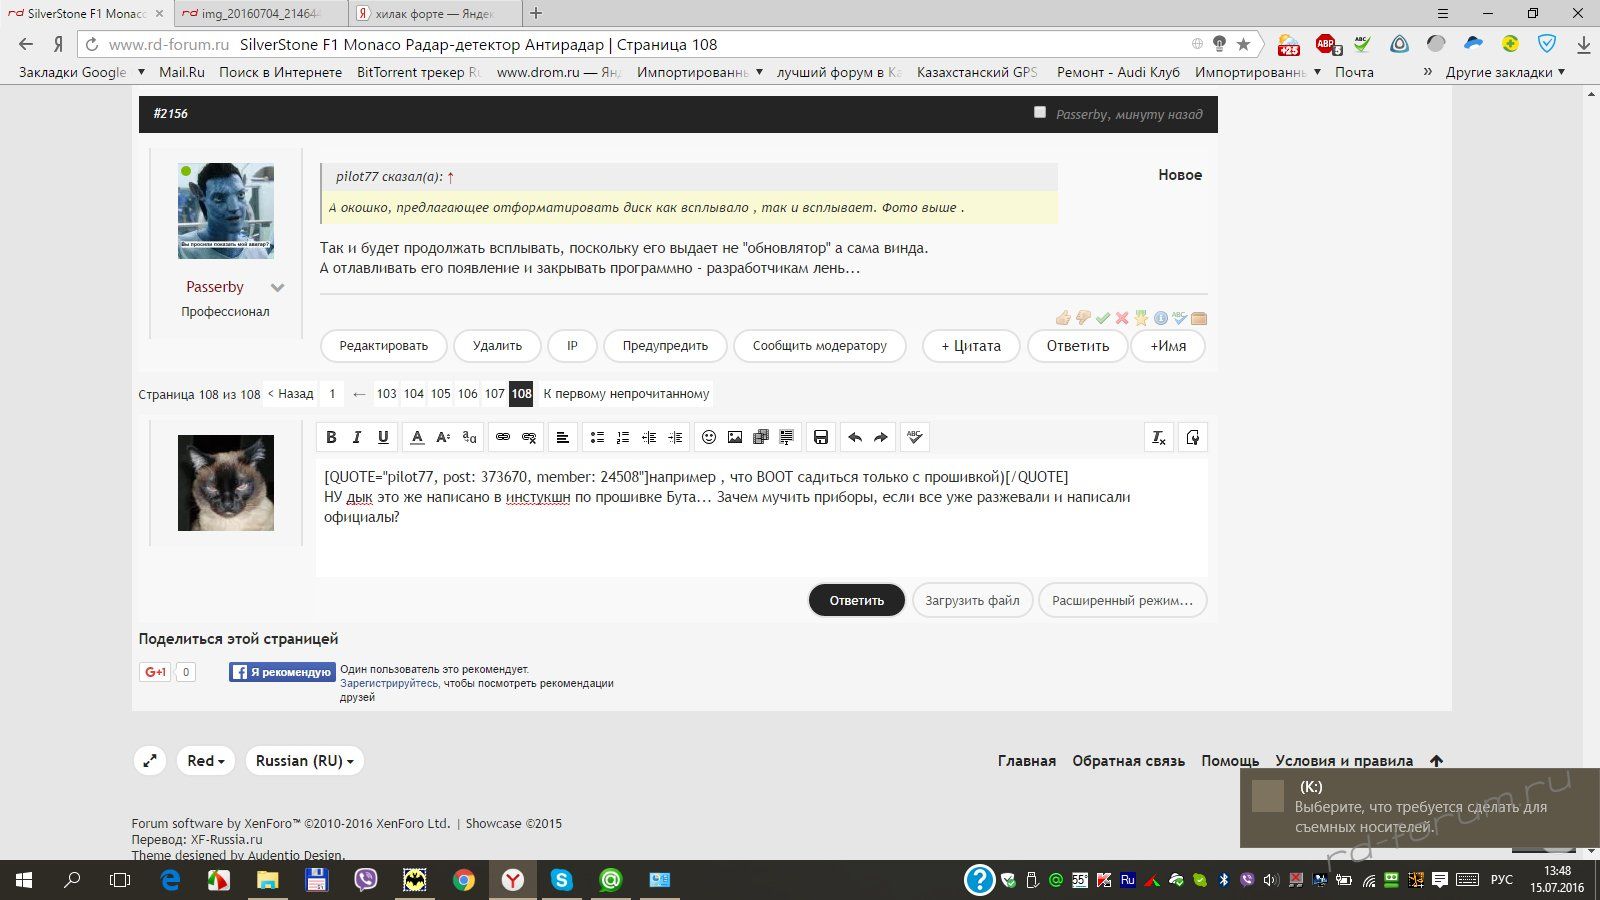The width and height of the screenshot is (1600, 900).
Task: Toggle bold formatting in the editor
Action: coord(331,437)
